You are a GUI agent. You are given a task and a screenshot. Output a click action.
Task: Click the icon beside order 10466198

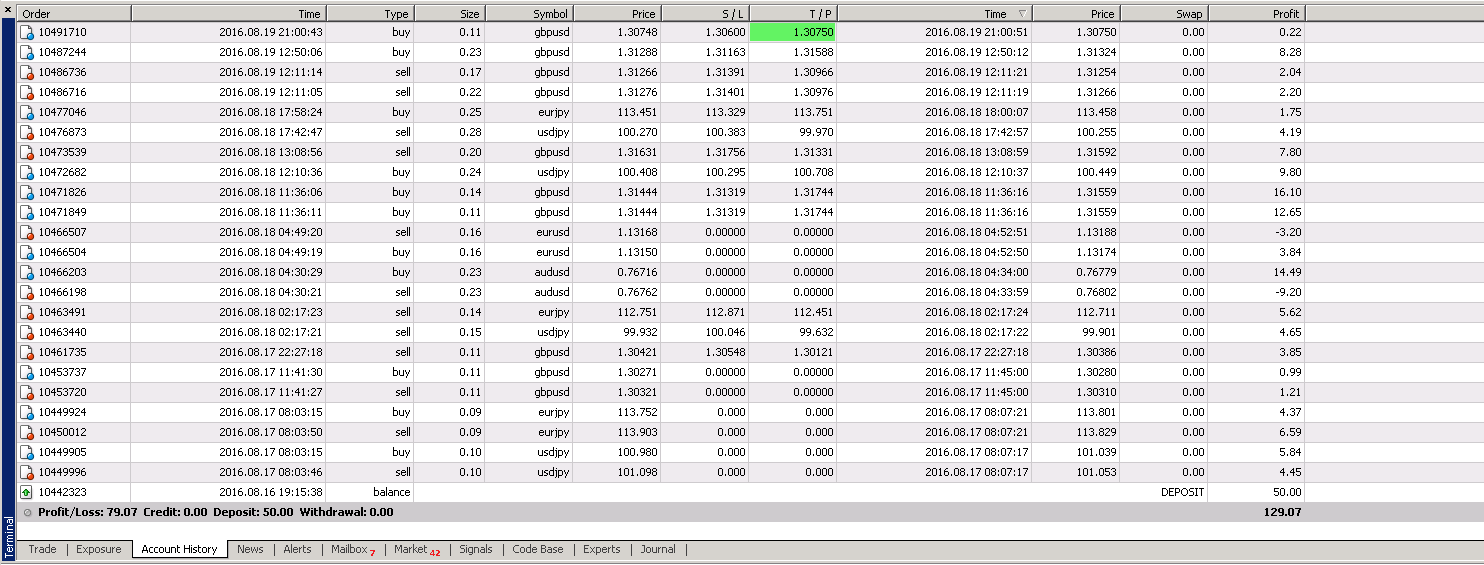click(27, 292)
